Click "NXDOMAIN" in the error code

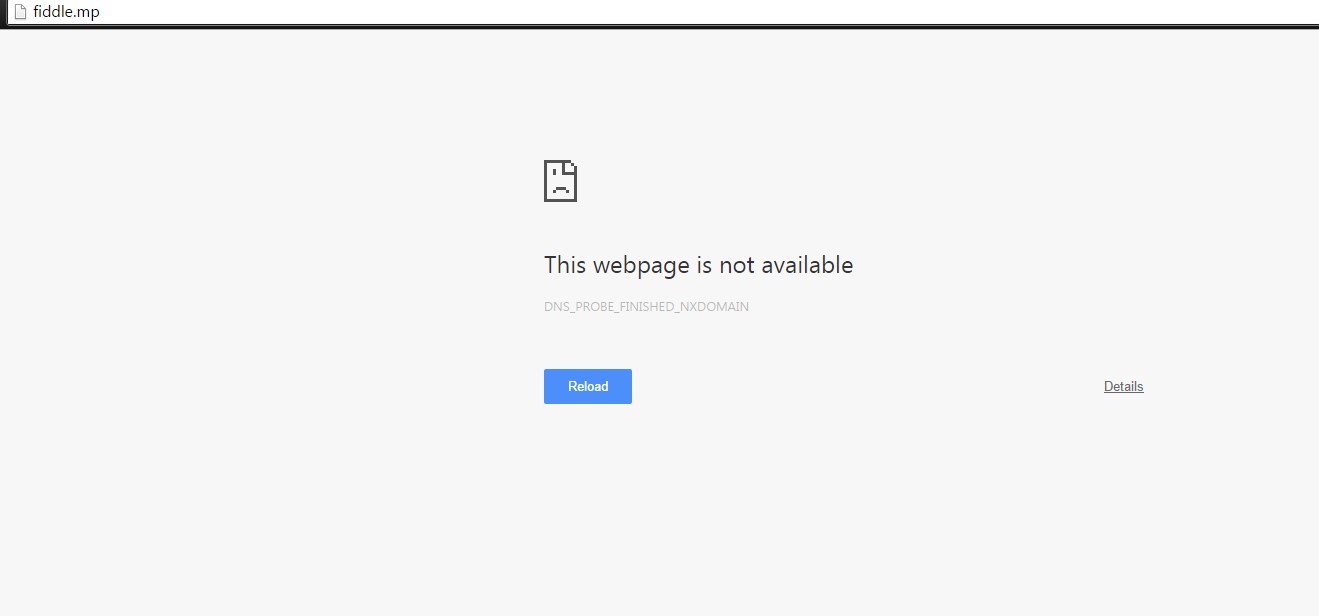coord(714,307)
